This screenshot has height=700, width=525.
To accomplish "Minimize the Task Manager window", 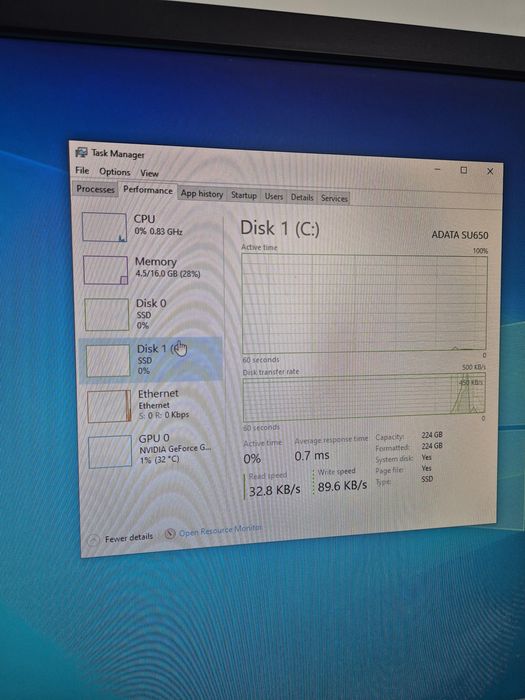I will (x=438, y=169).
